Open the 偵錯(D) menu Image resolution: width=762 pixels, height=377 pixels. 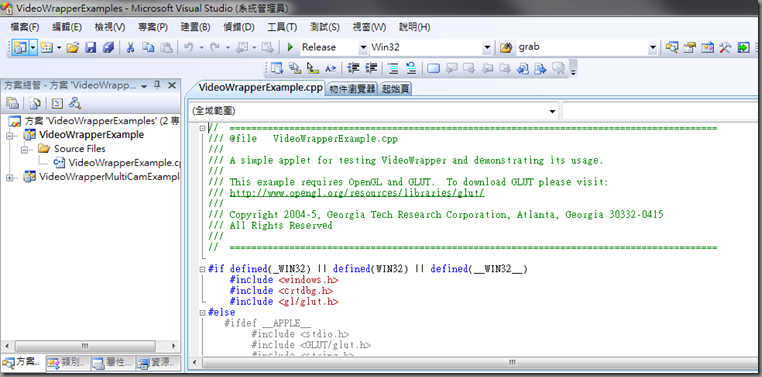point(239,27)
